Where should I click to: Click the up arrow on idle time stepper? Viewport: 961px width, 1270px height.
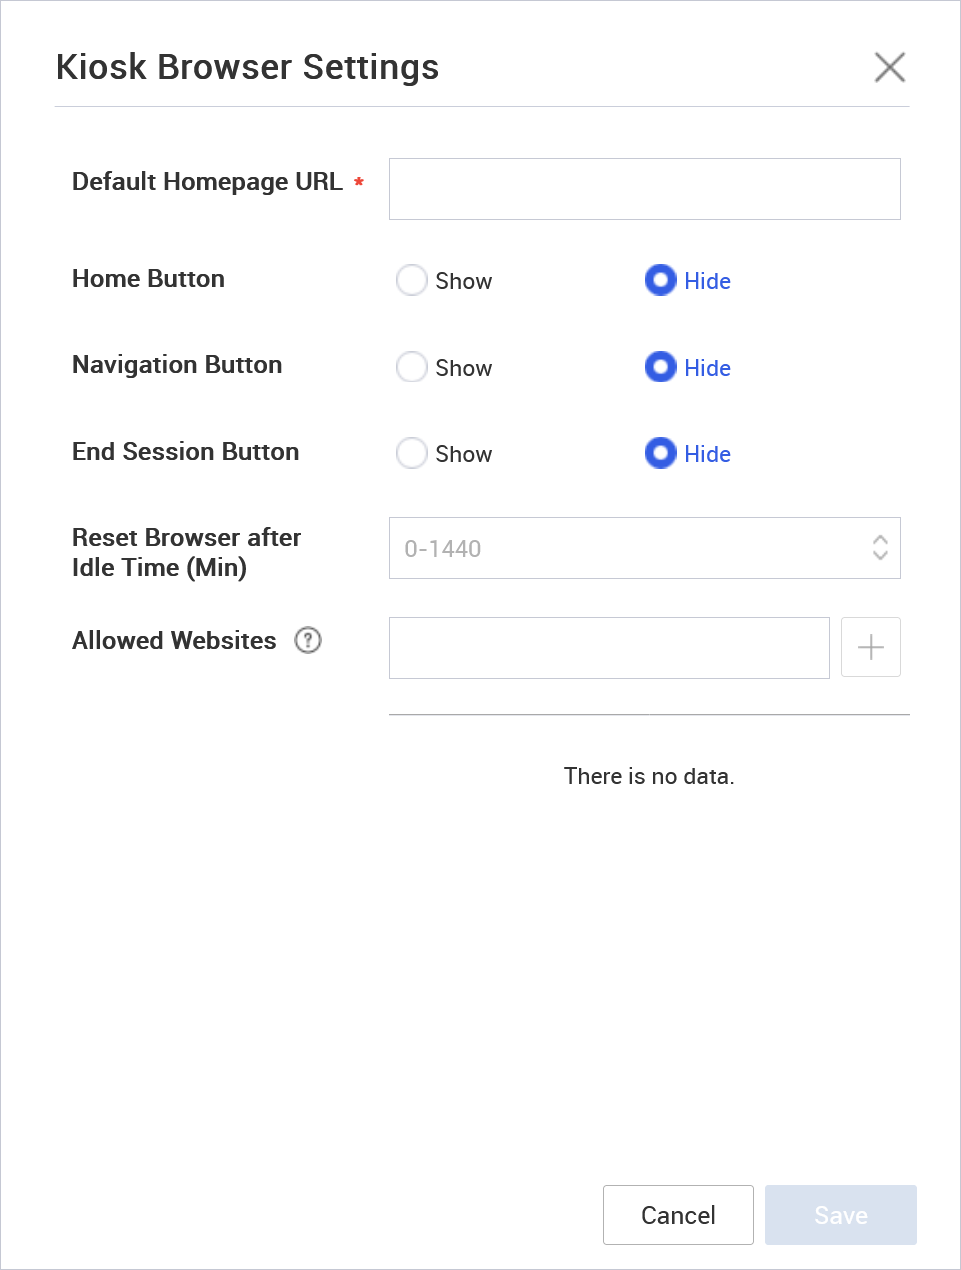[x=879, y=541]
